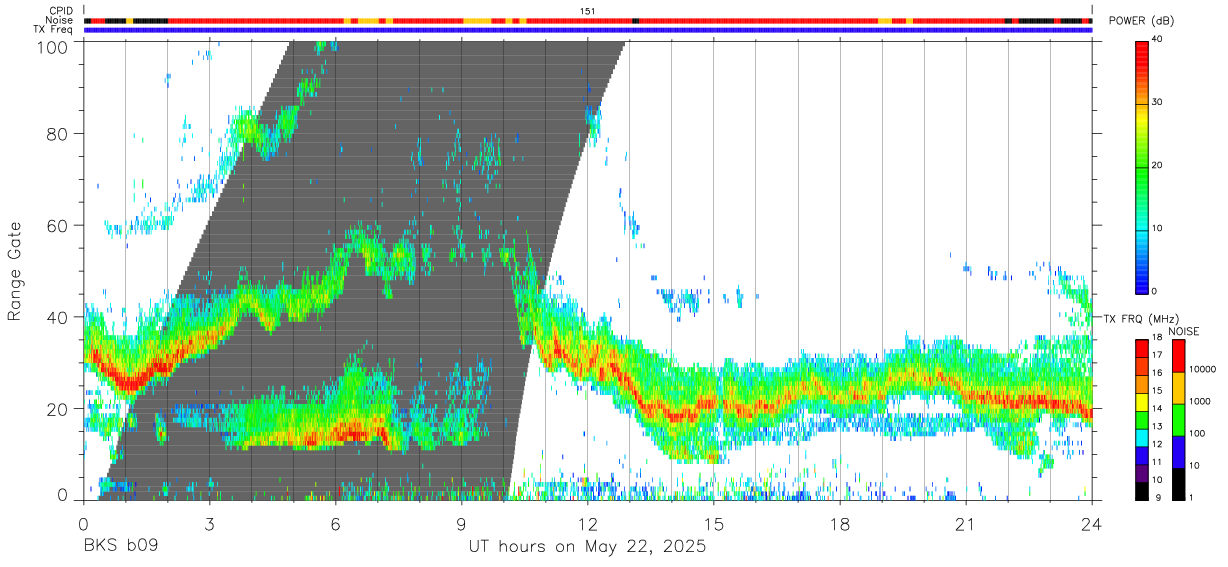Click the 40 label on the POWER colorbar
The width and height of the screenshot is (1228, 567).
point(1157,39)
